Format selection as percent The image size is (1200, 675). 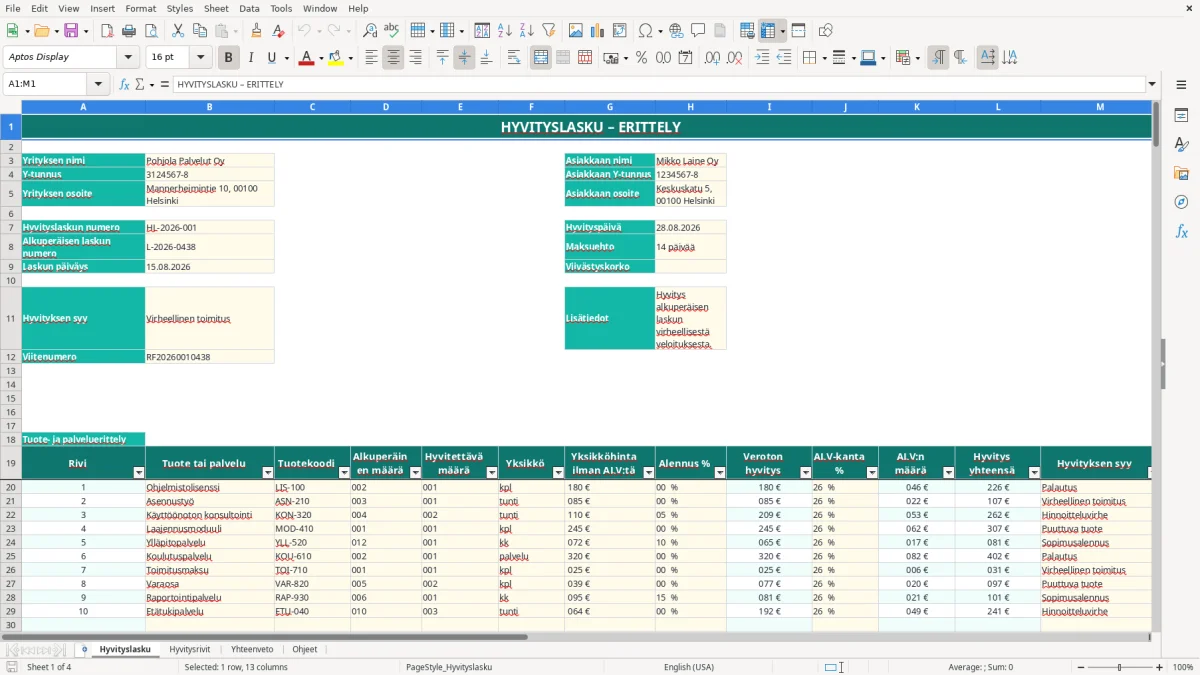click(x=641, y=58)
